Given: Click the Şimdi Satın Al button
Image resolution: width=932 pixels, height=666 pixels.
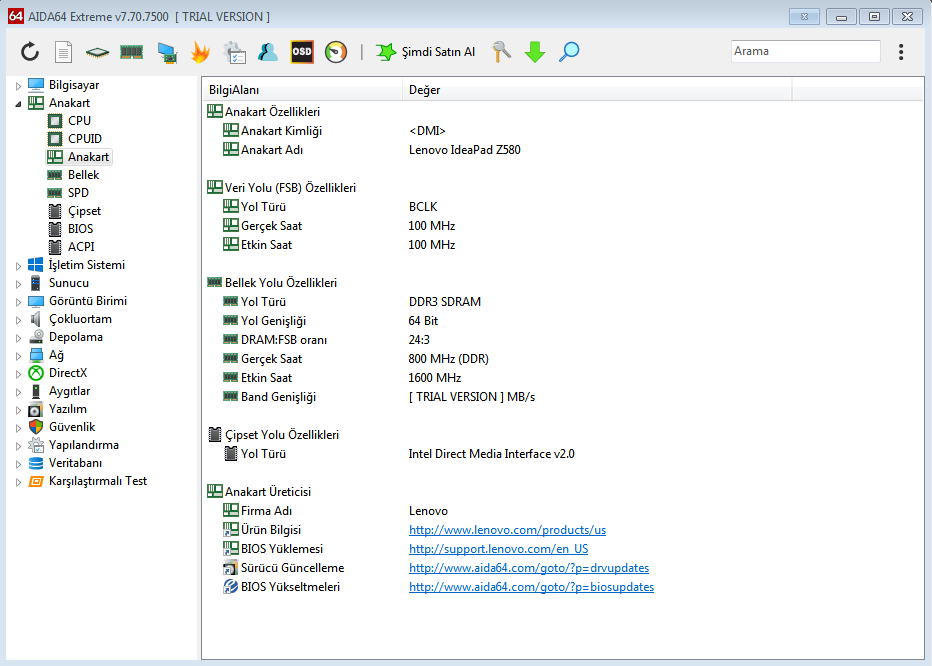Looking at the screenshot, I should [426, 52].
